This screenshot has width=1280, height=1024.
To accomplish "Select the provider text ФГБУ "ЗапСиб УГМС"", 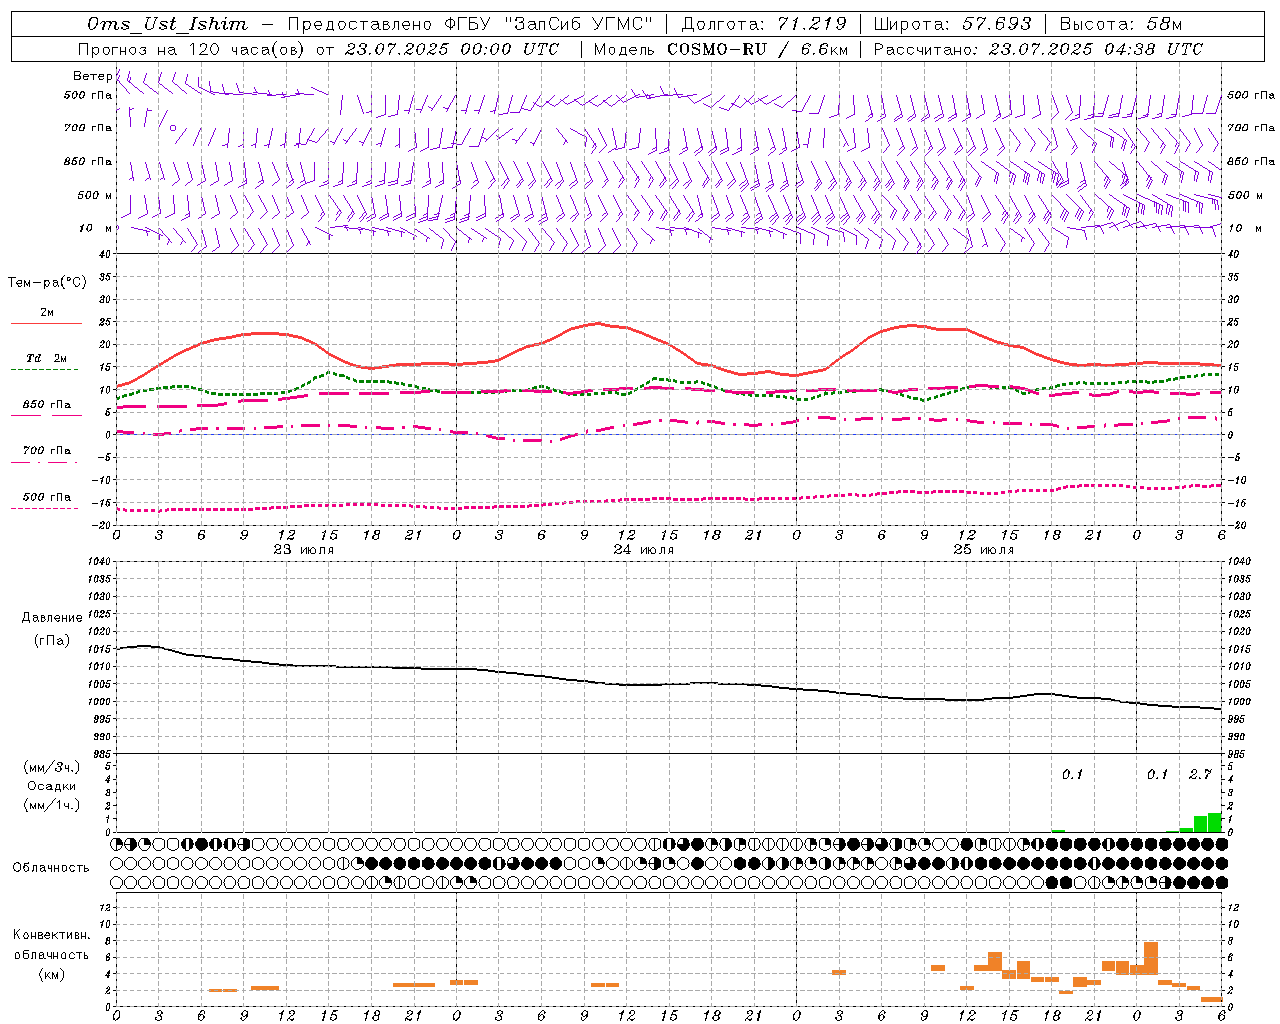I will (547, 24).
